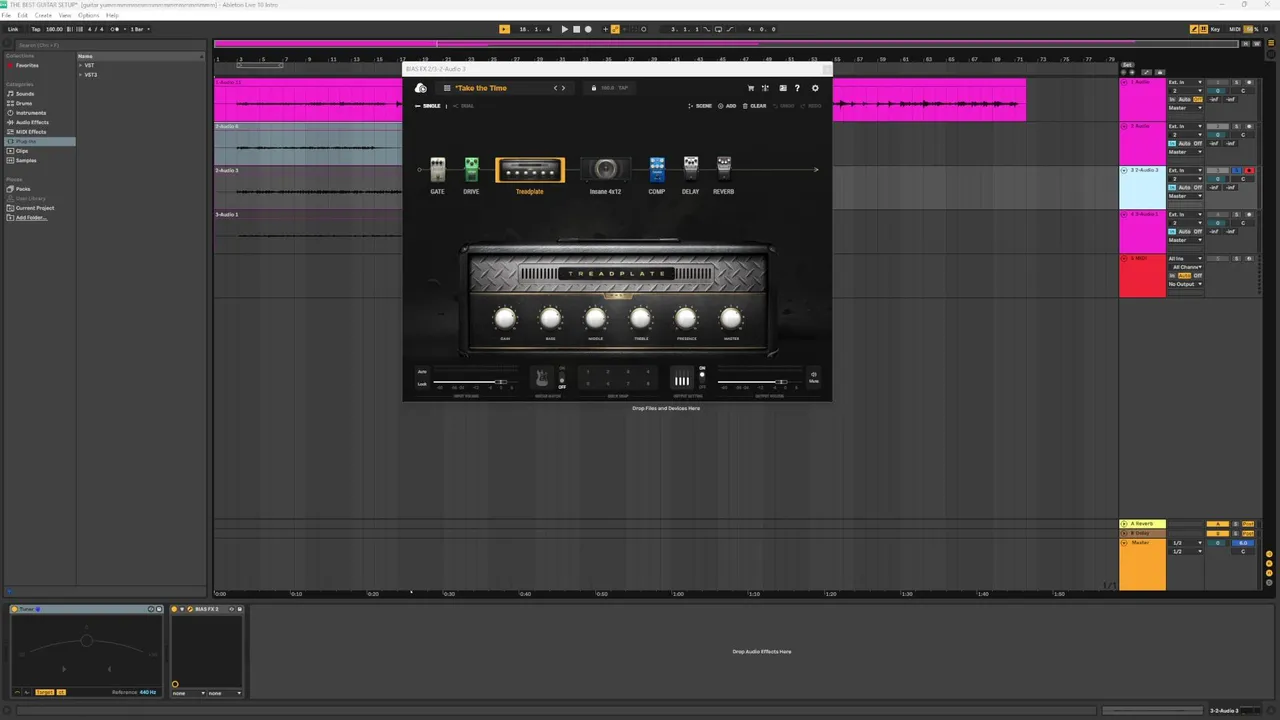Click Add Folder in browser Places
The image size is (1280, 720).
tap(31, 217)
